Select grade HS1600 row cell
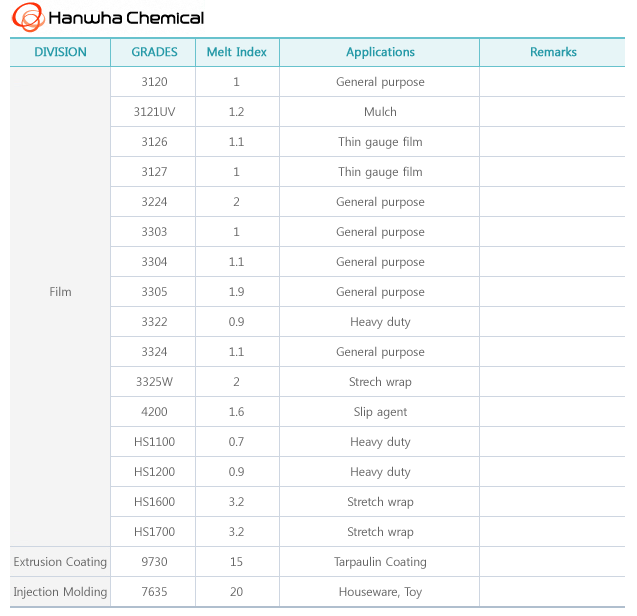637x616 pixels. coord(154,501)
